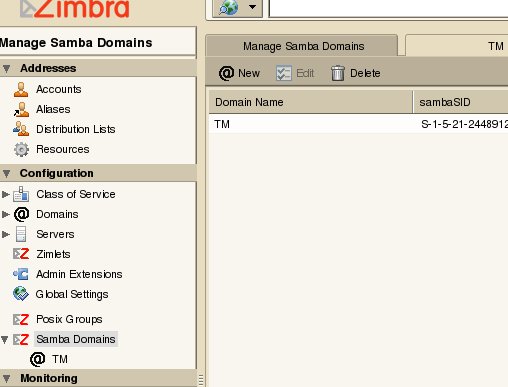Open Distribution Lists
This screenshot has height=387, width=508.
pyautogui.click(x=76, y=129)
